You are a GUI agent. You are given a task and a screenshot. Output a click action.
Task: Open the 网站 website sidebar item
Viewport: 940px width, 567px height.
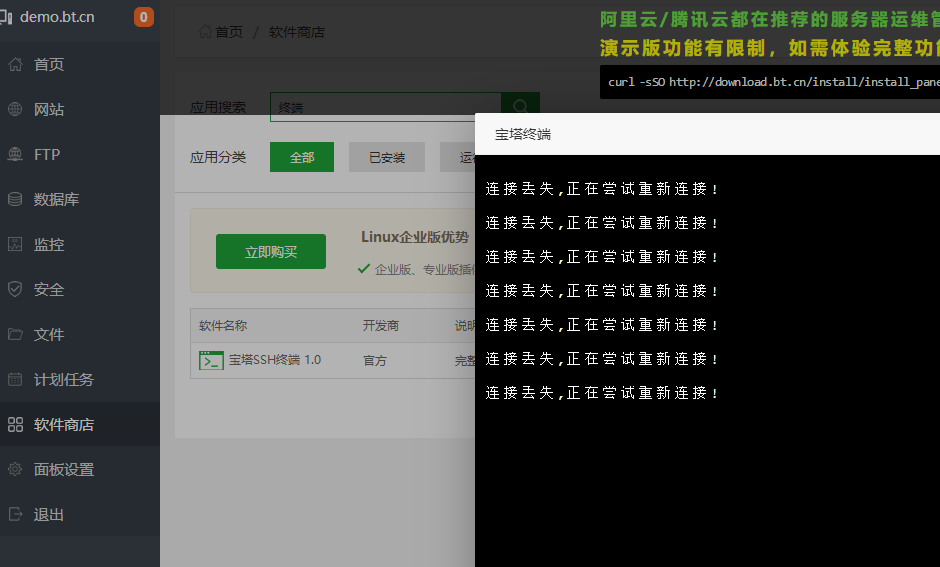pos(80,109)
